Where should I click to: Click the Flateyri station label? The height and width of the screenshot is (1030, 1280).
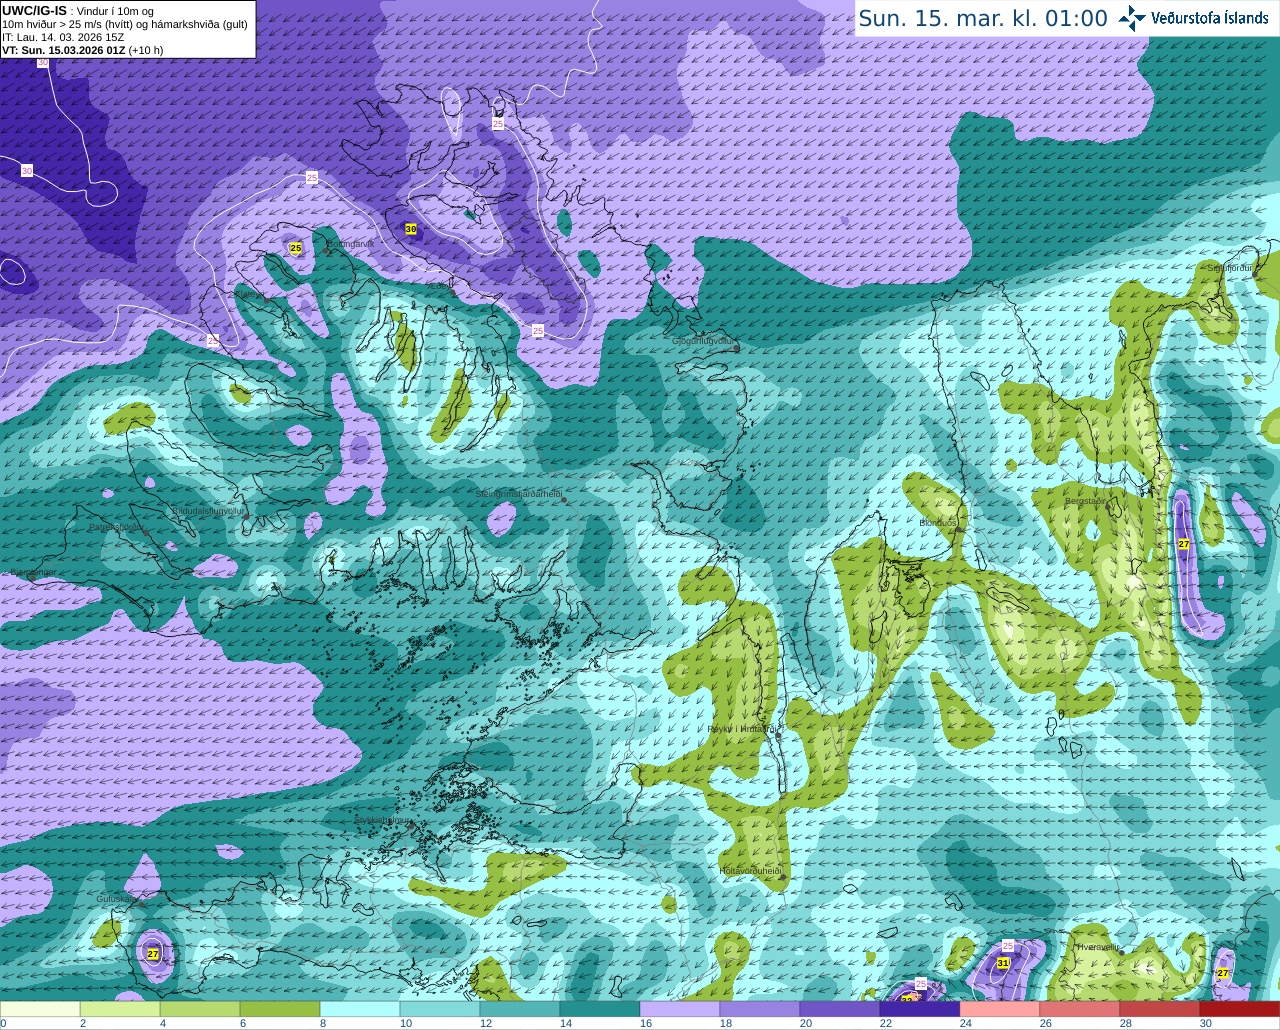[x=250, y=295]
